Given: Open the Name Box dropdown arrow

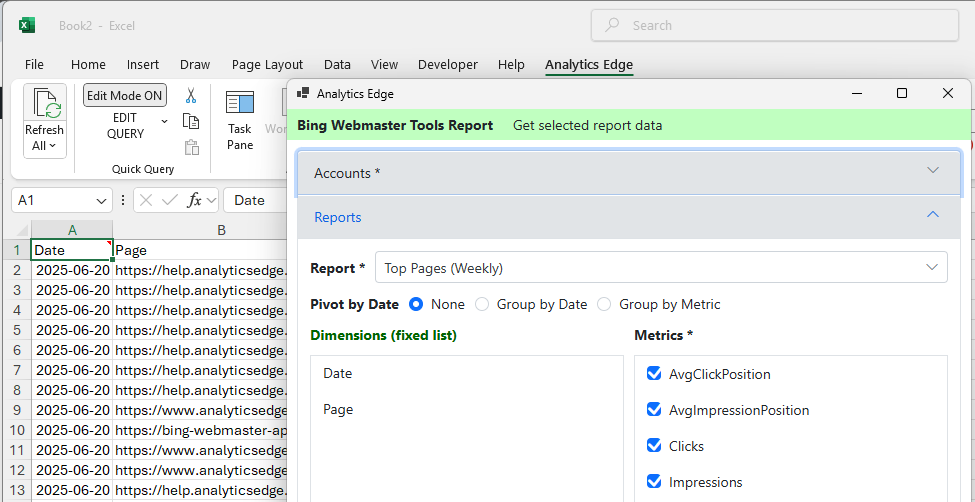Looking at the screenshot, I should click(x=101, y=200).
